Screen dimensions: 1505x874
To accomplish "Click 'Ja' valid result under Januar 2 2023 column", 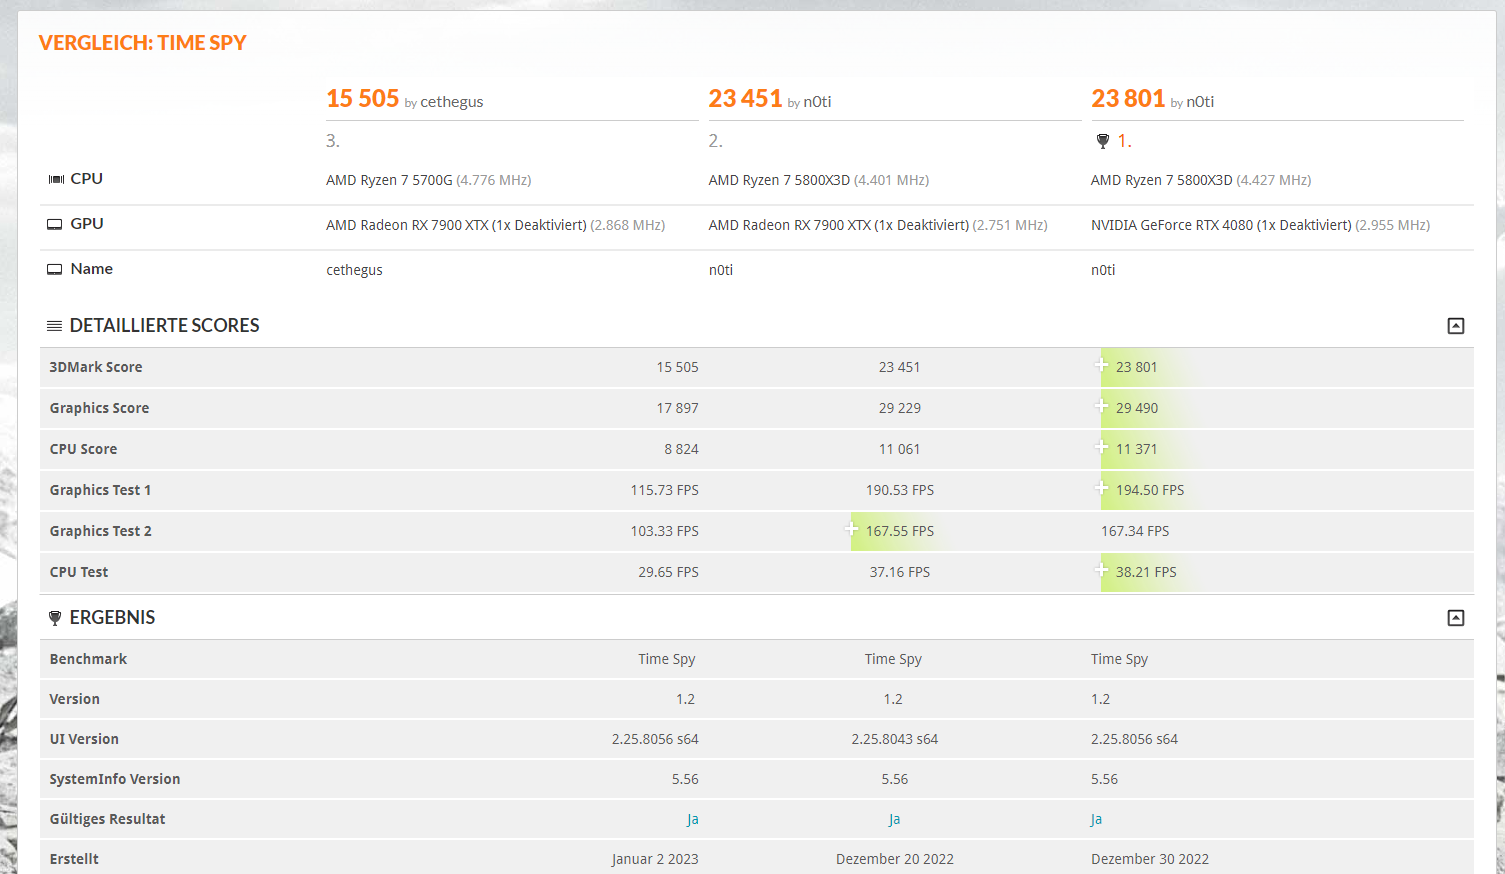I will (x=692, y=819).
